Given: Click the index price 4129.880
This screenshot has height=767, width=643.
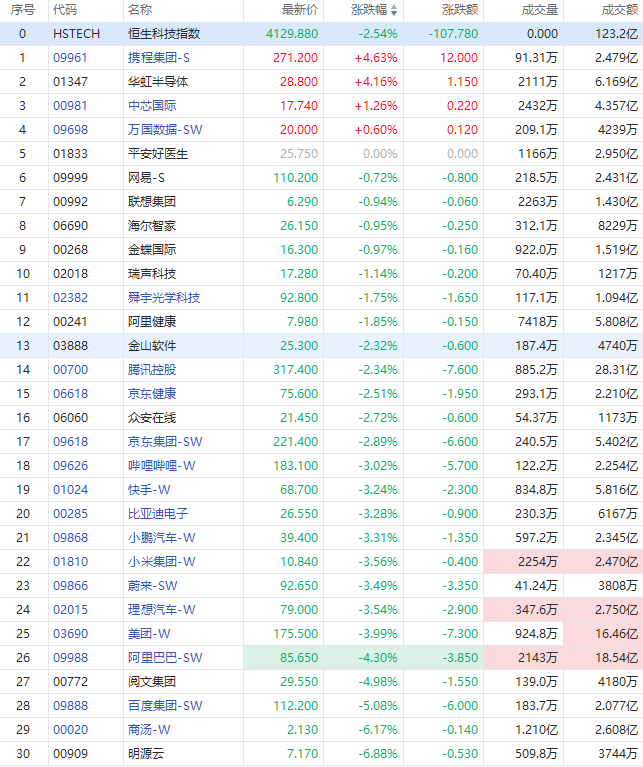Looking at the screenshot, I should [292, 34].
